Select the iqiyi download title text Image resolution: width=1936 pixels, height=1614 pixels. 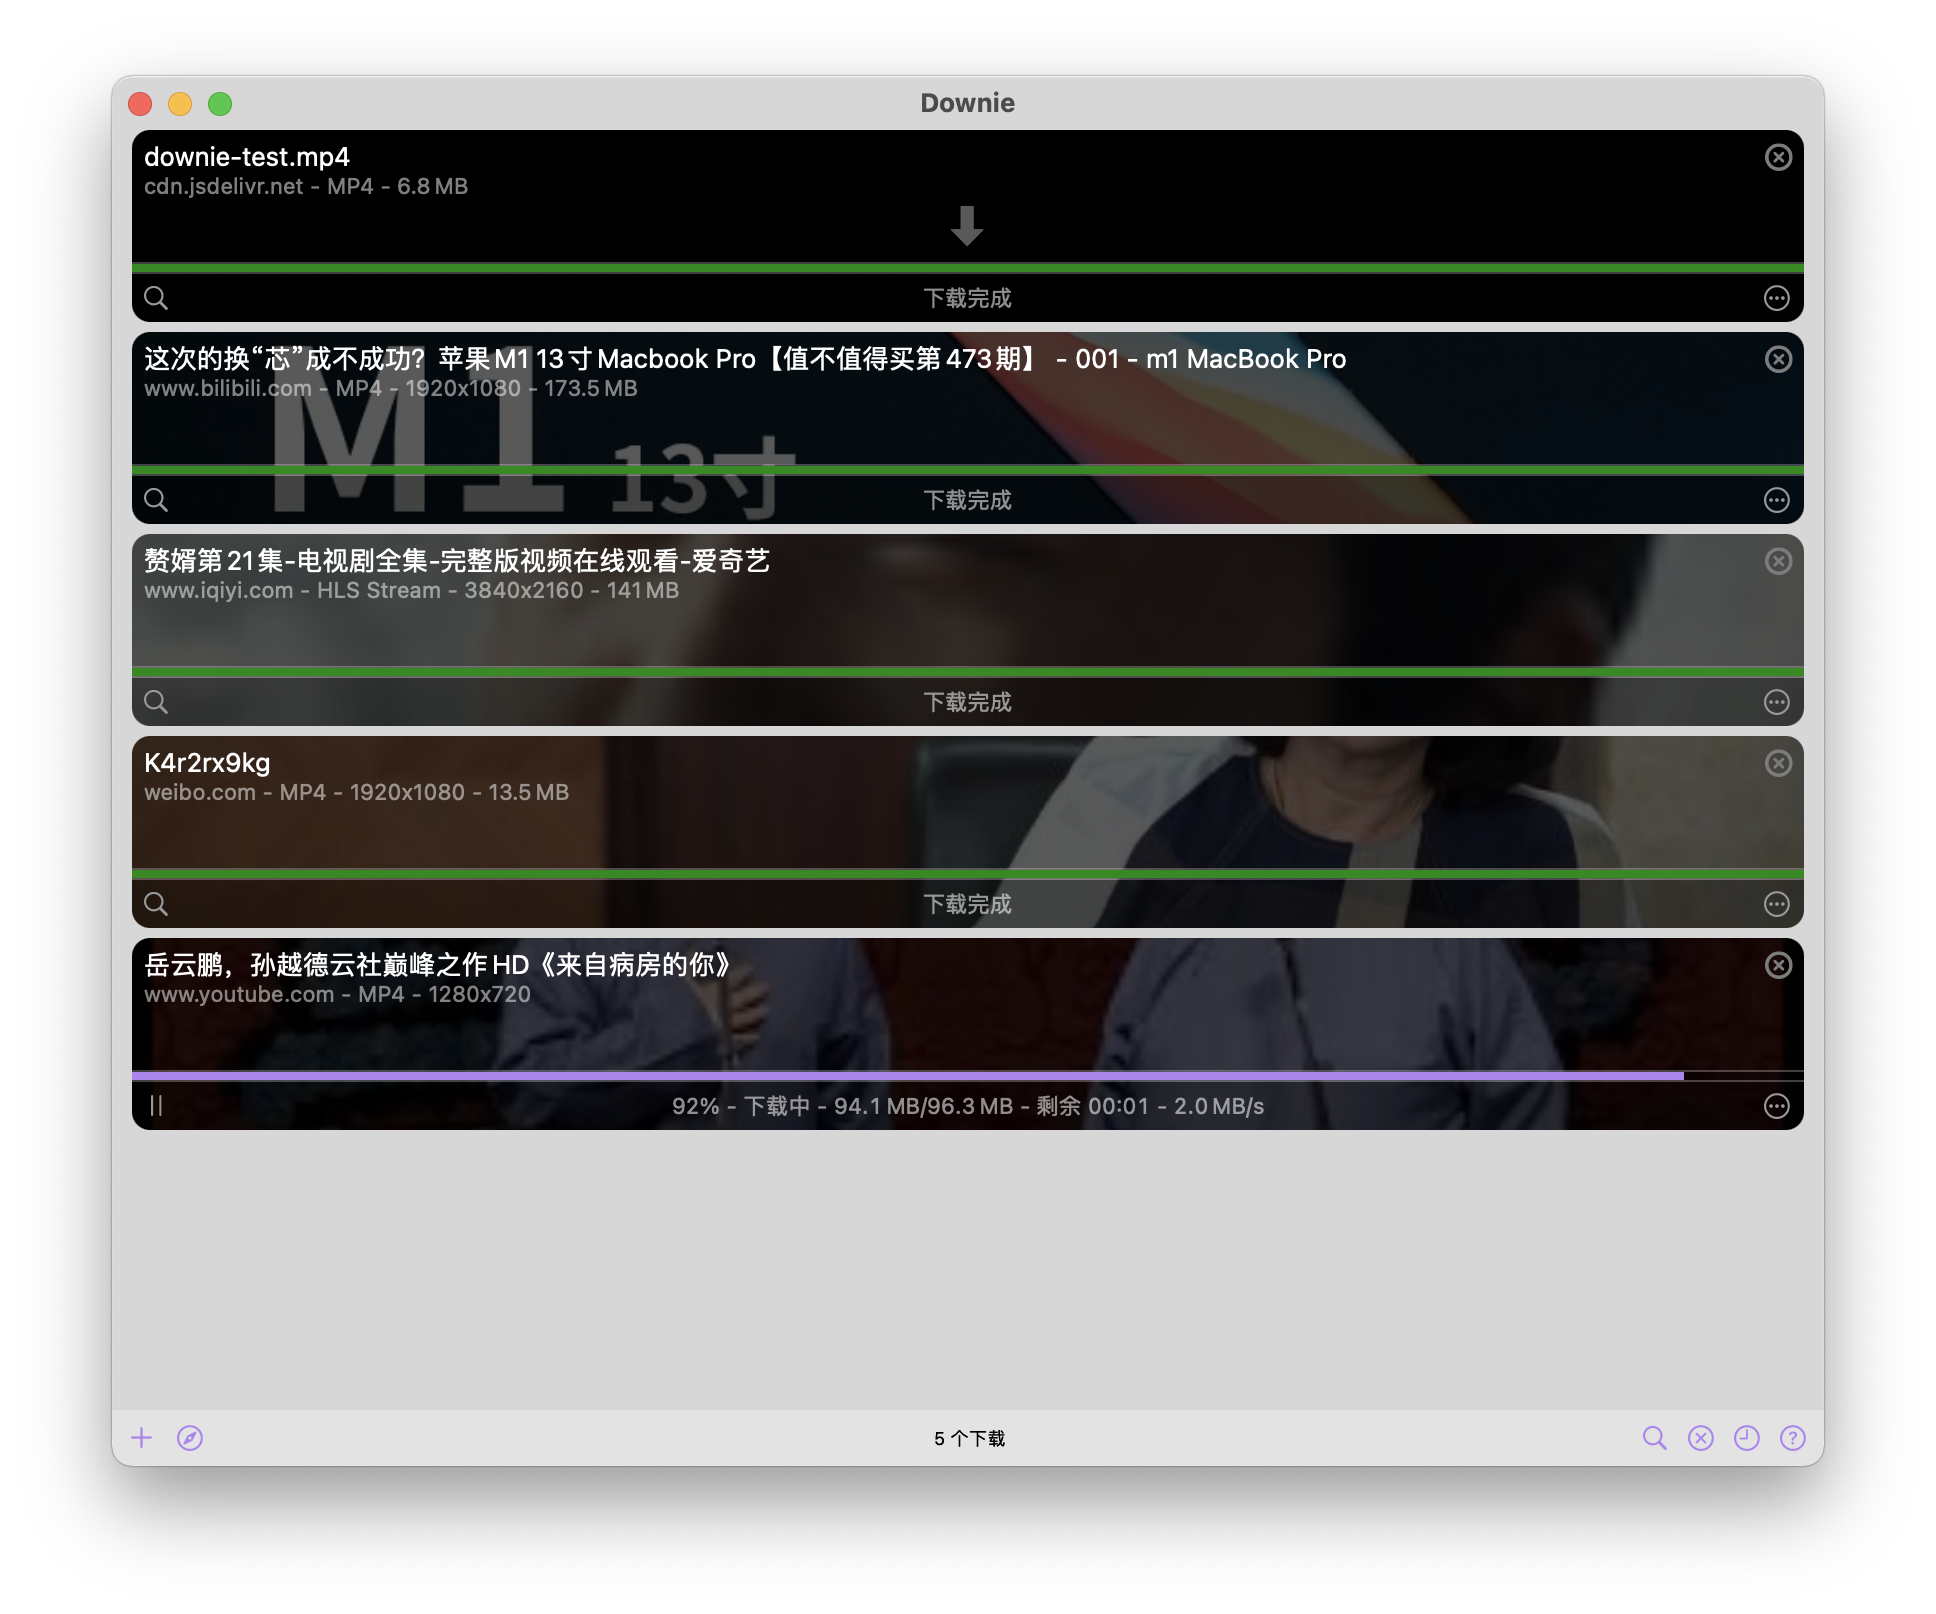(x=456, y=561)
